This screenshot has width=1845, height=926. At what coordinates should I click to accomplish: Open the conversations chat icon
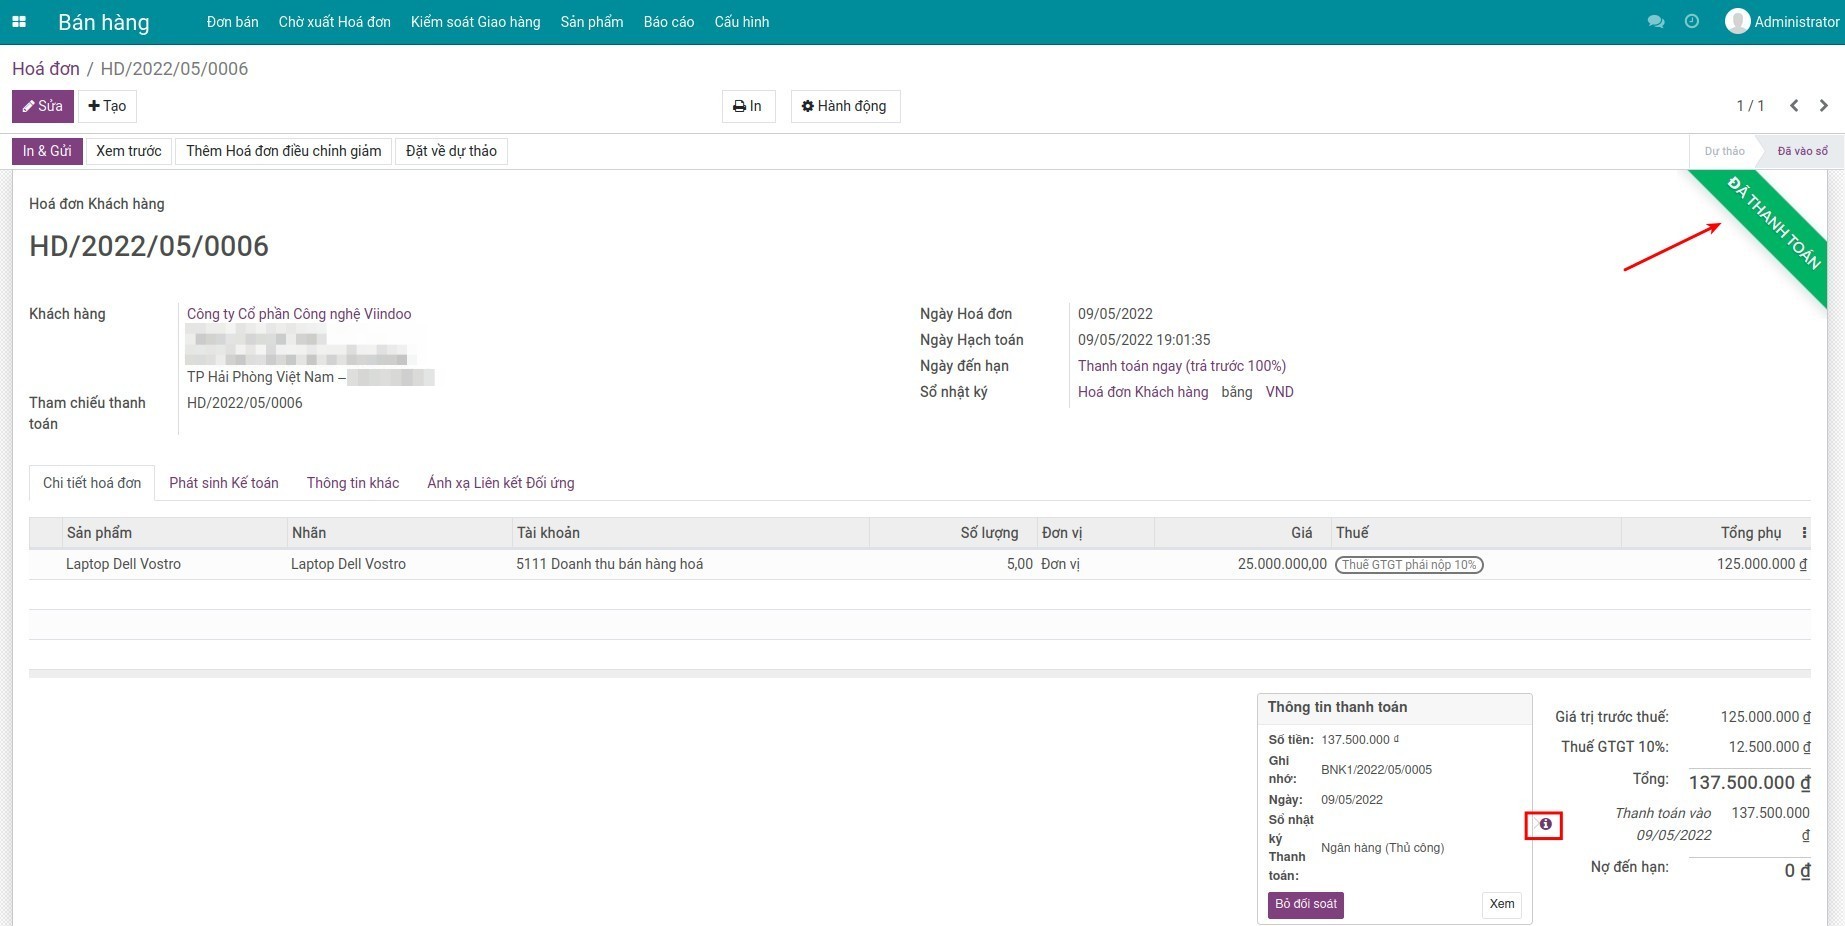(1656, 22)
